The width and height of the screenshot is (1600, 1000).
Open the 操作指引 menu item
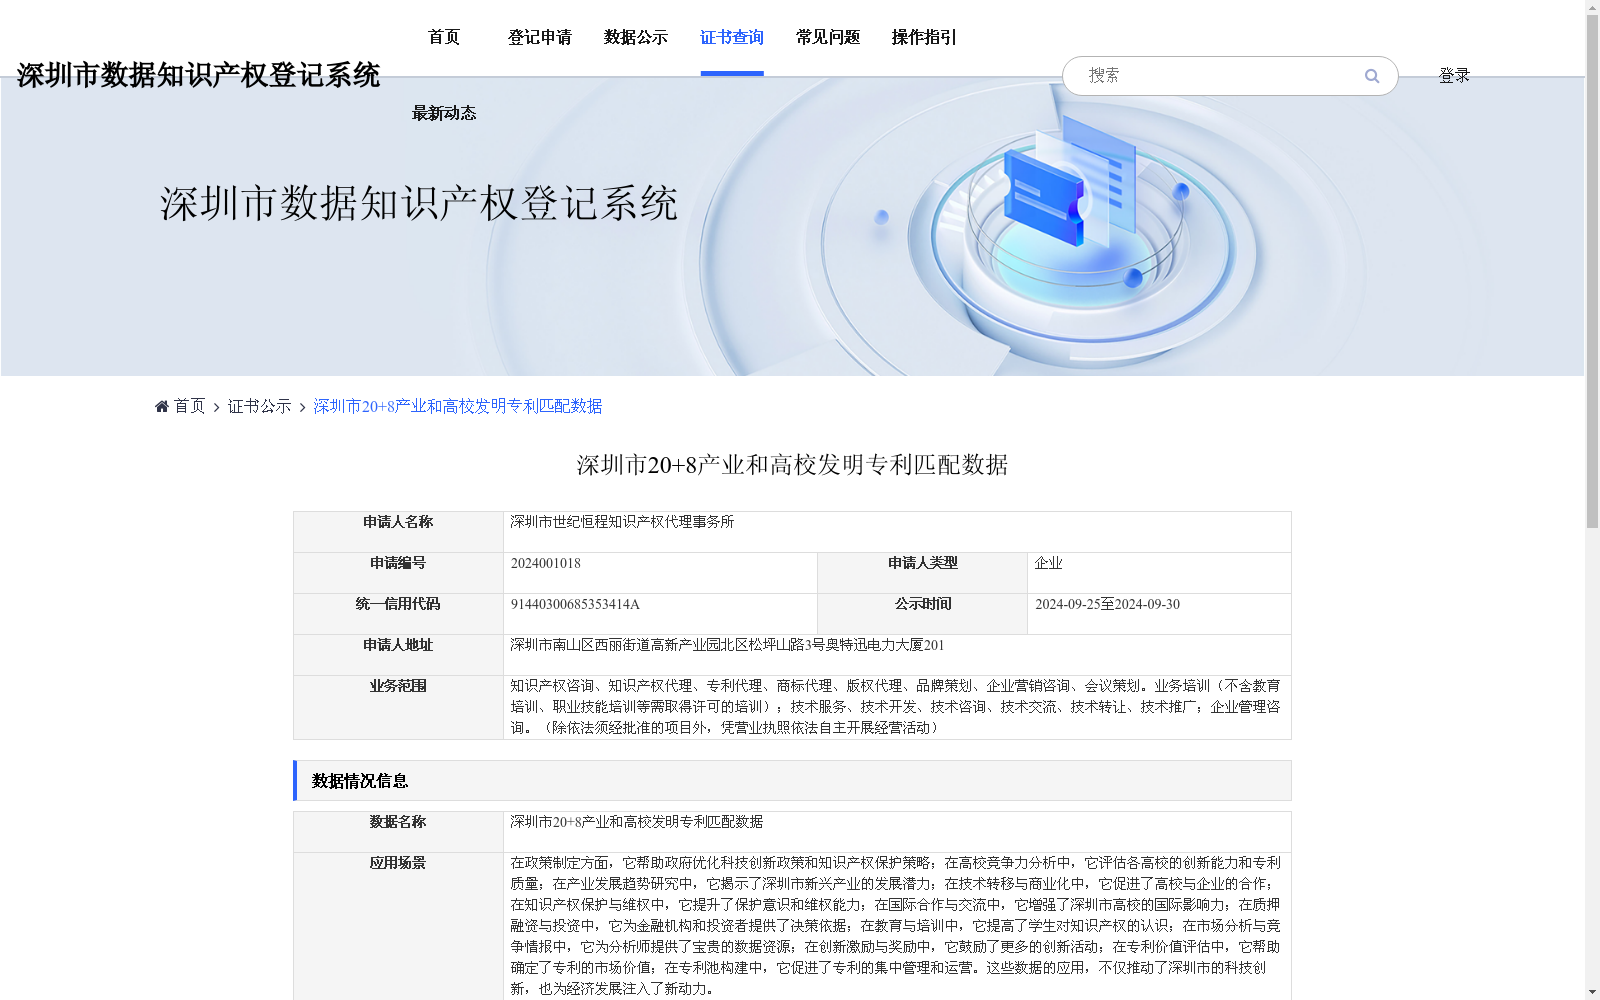pos(924,37)
